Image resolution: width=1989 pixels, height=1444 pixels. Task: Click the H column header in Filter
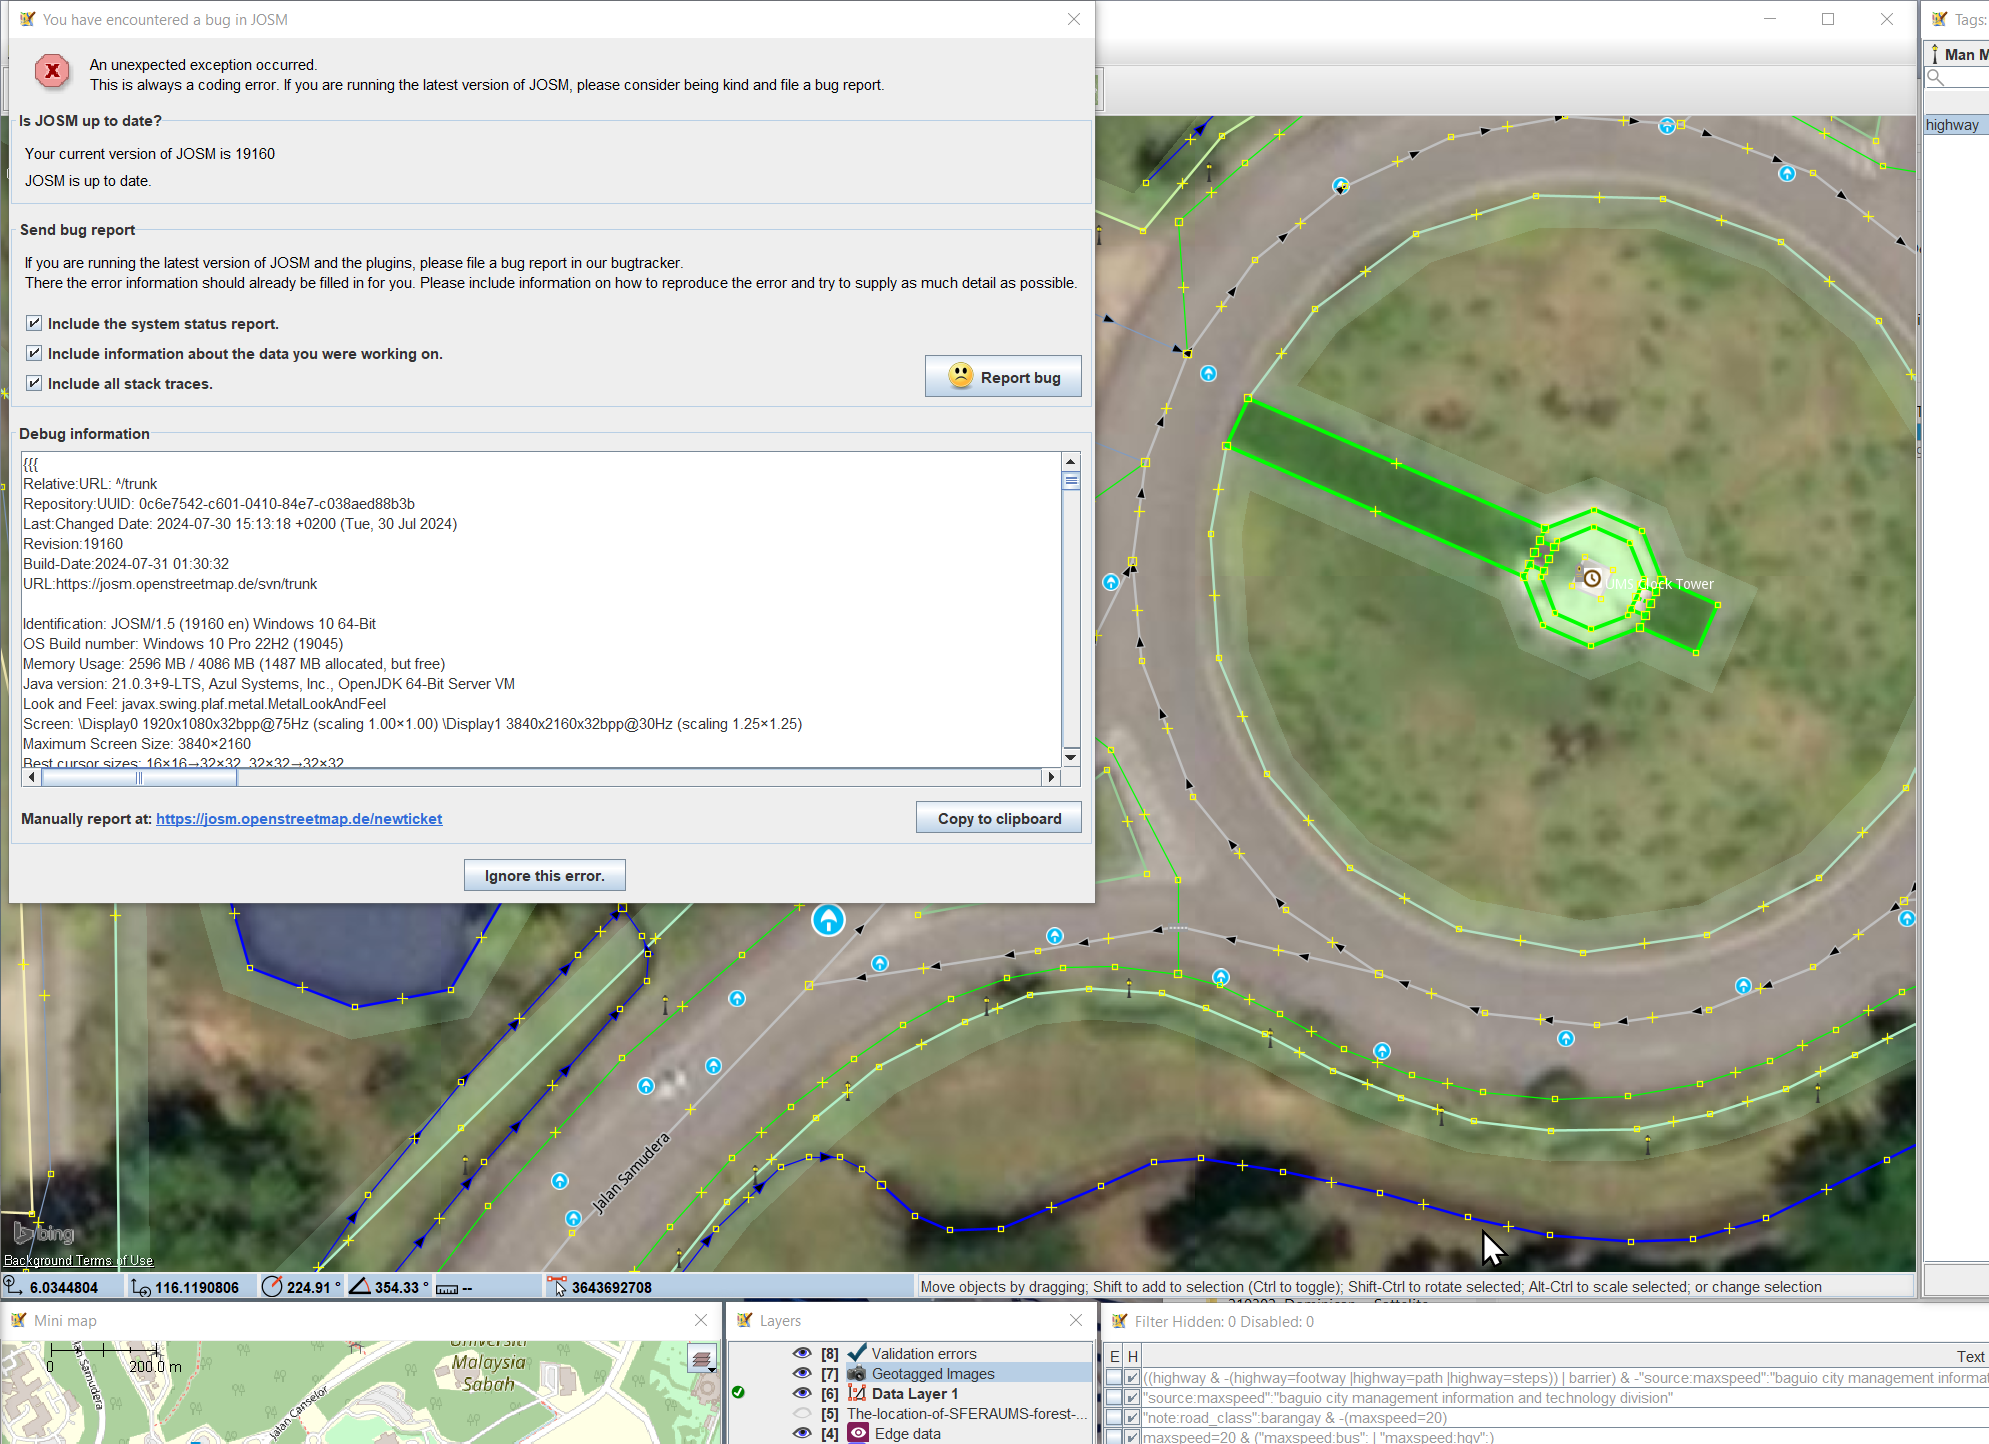(1132, 1356)
